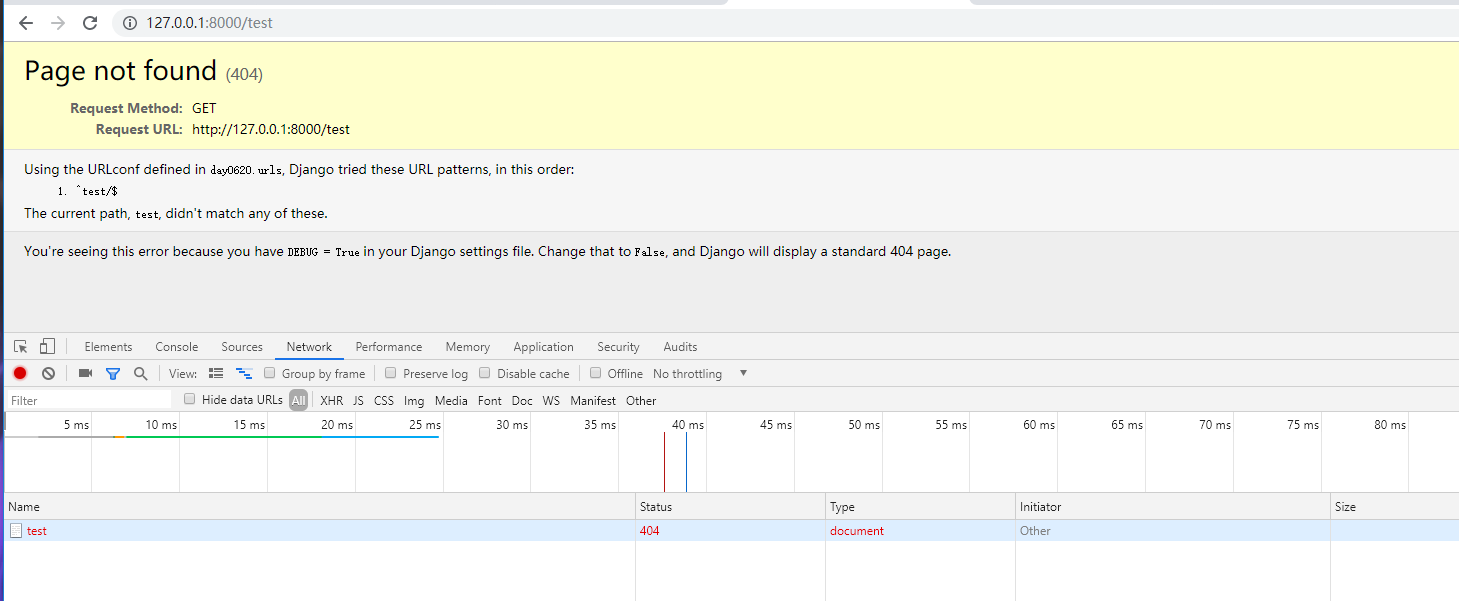Check the Offline checkbox

(595, 373)
